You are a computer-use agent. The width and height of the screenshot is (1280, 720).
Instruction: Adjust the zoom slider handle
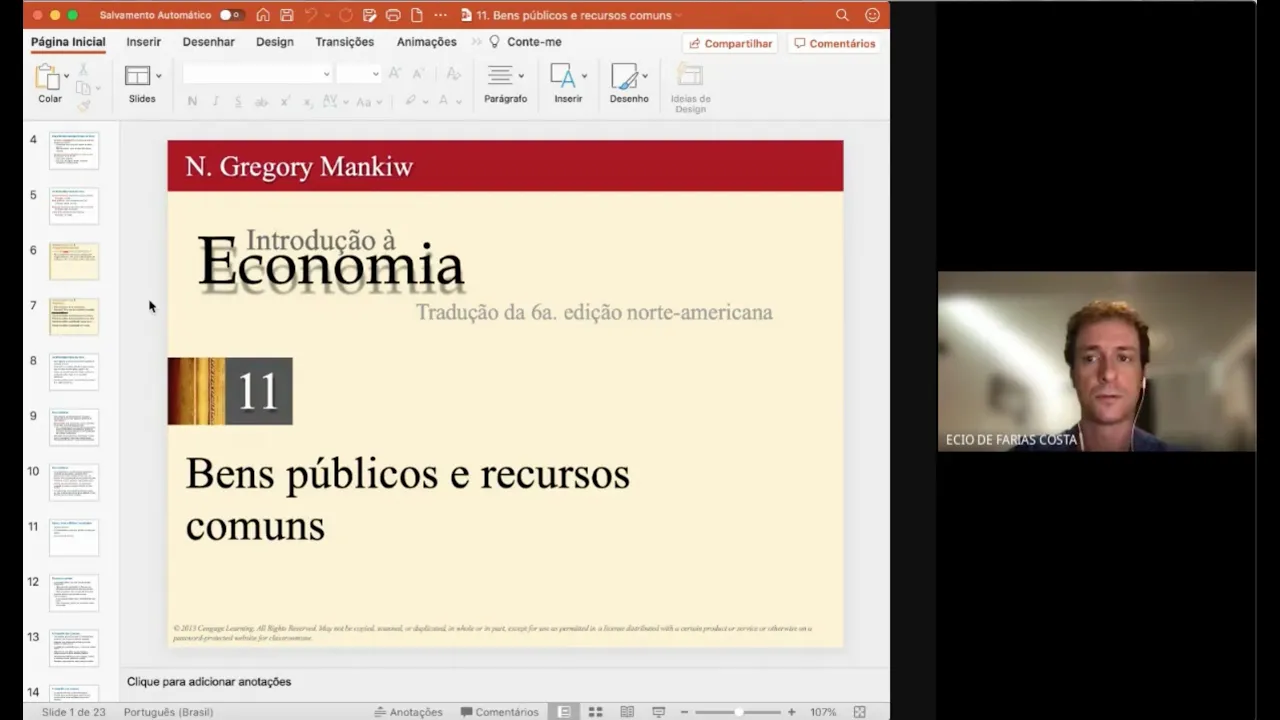click(x=738, y=712)
